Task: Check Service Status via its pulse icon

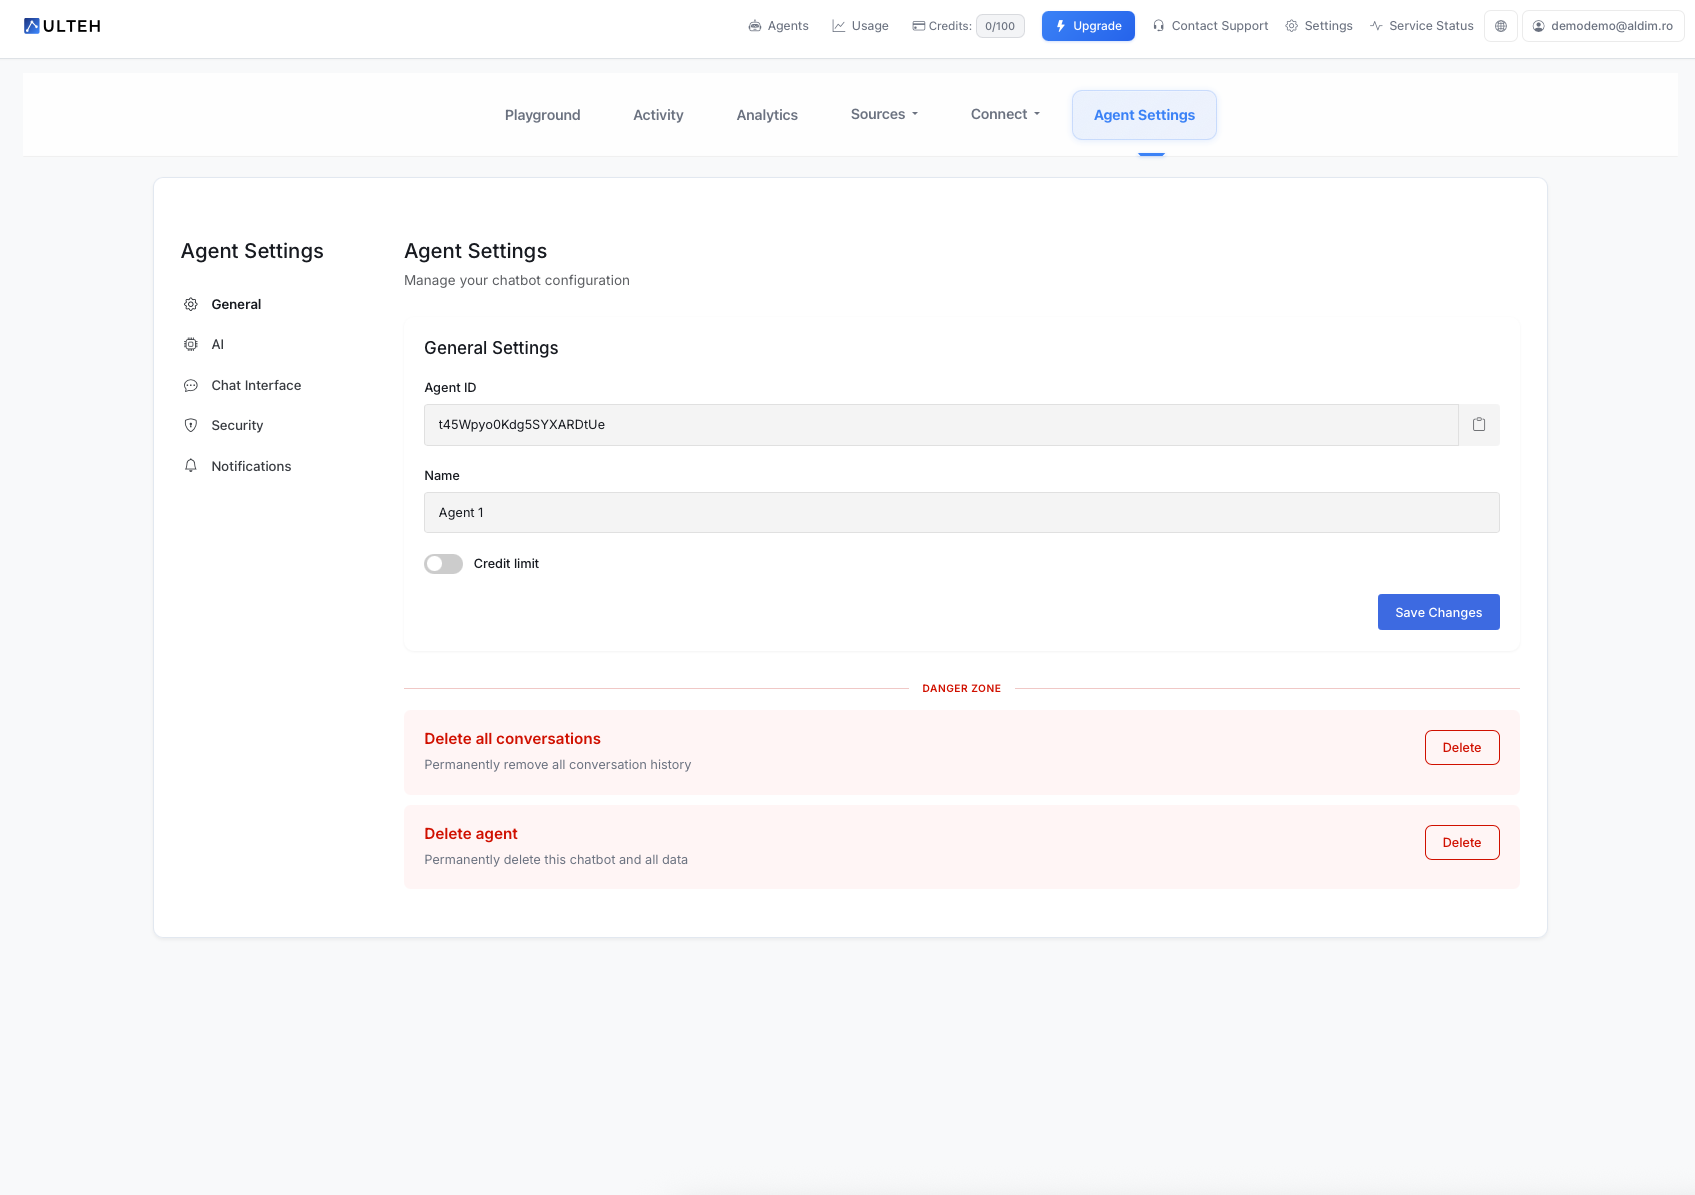Action: point(1375,25)
